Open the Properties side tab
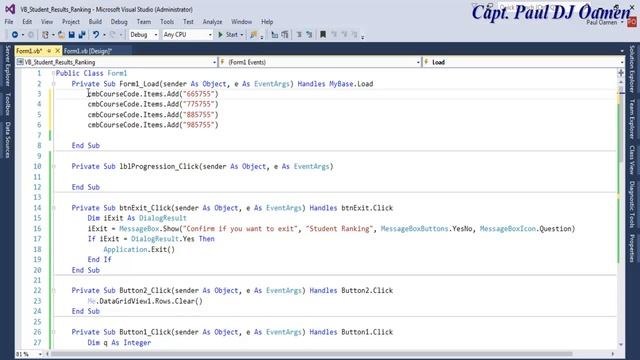Viewport: 640px width, 360px height. [632, 248]
